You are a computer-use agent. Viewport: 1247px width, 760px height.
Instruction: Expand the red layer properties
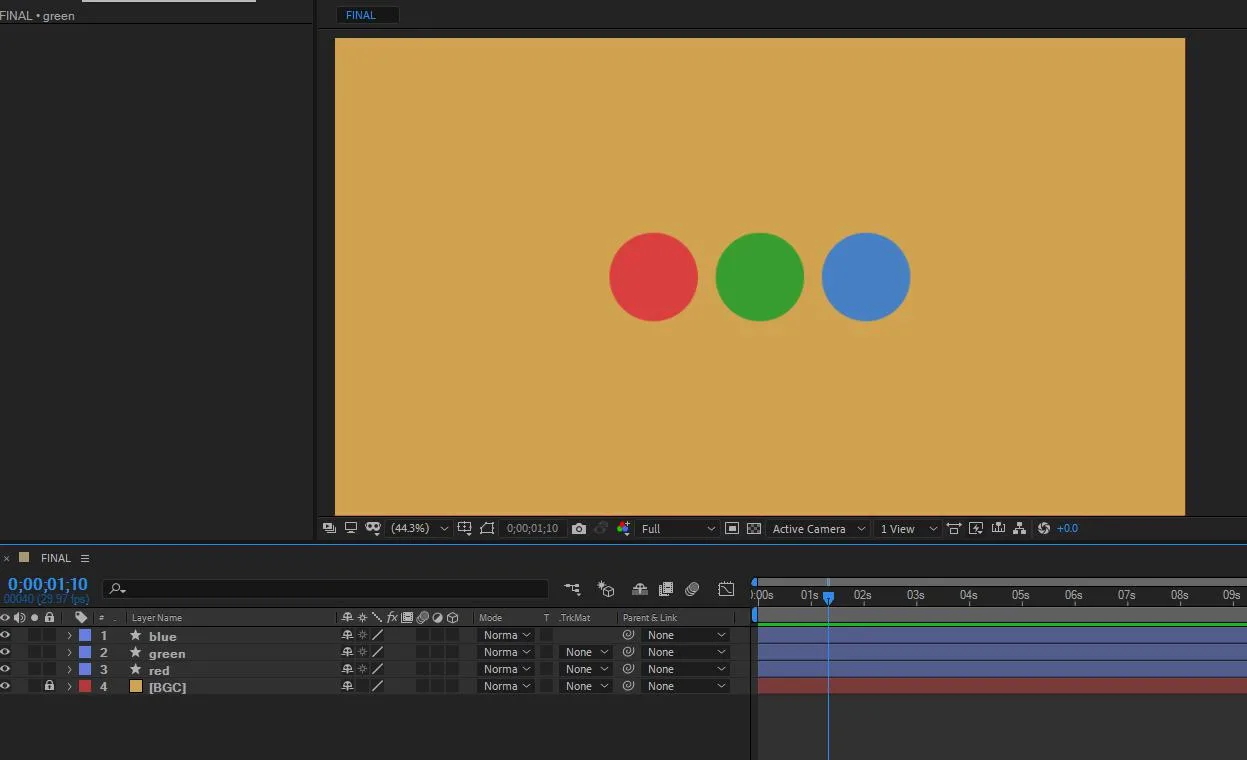tap(69, 669)
